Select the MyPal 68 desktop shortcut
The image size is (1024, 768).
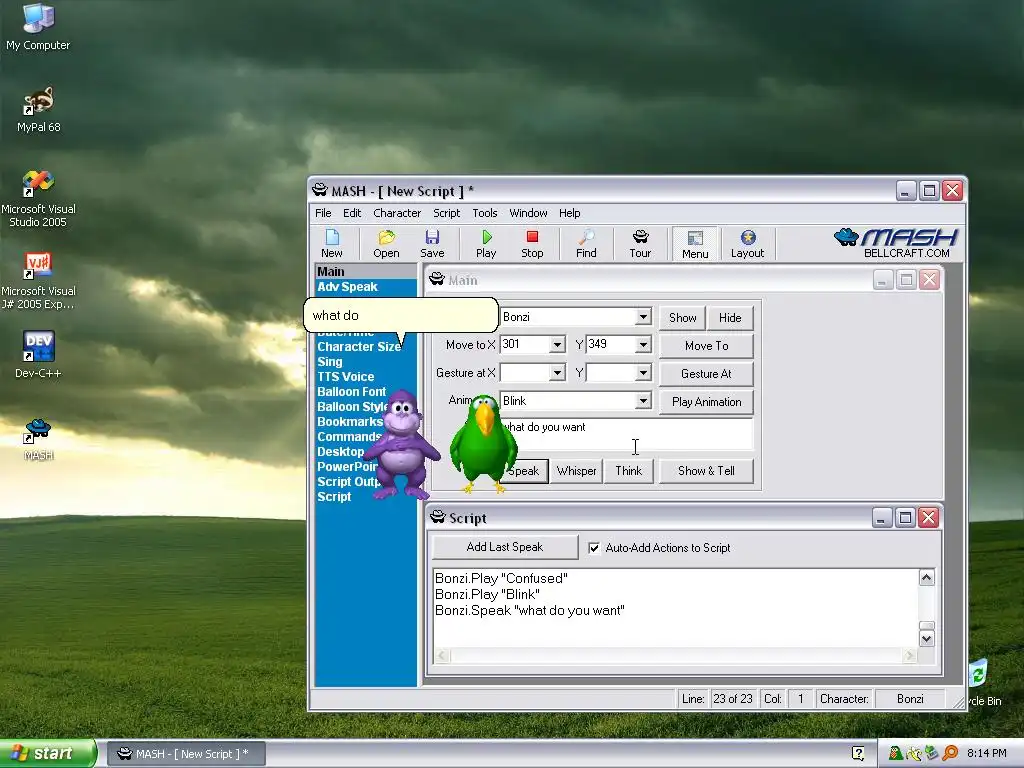[38, 109]
